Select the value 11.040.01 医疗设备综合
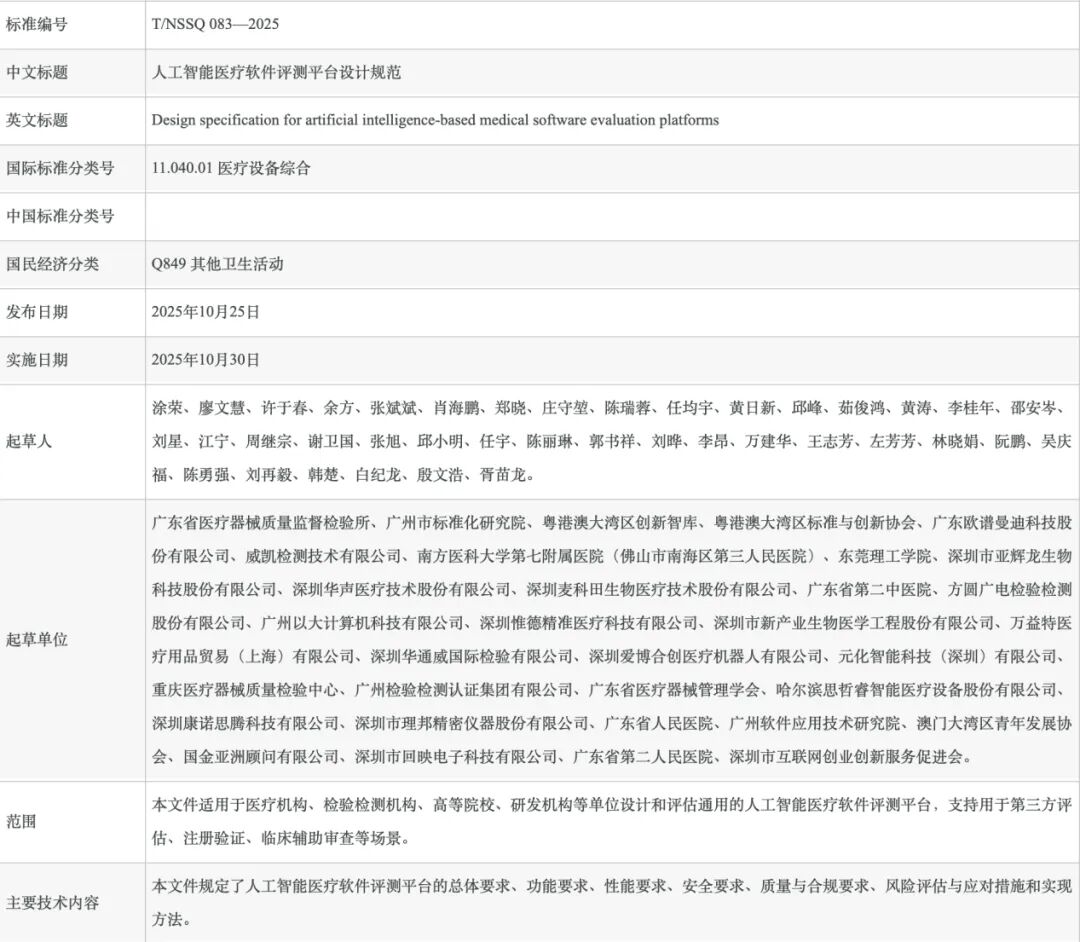The height and width of the screenshot is (942, 1080). point(231,168)
